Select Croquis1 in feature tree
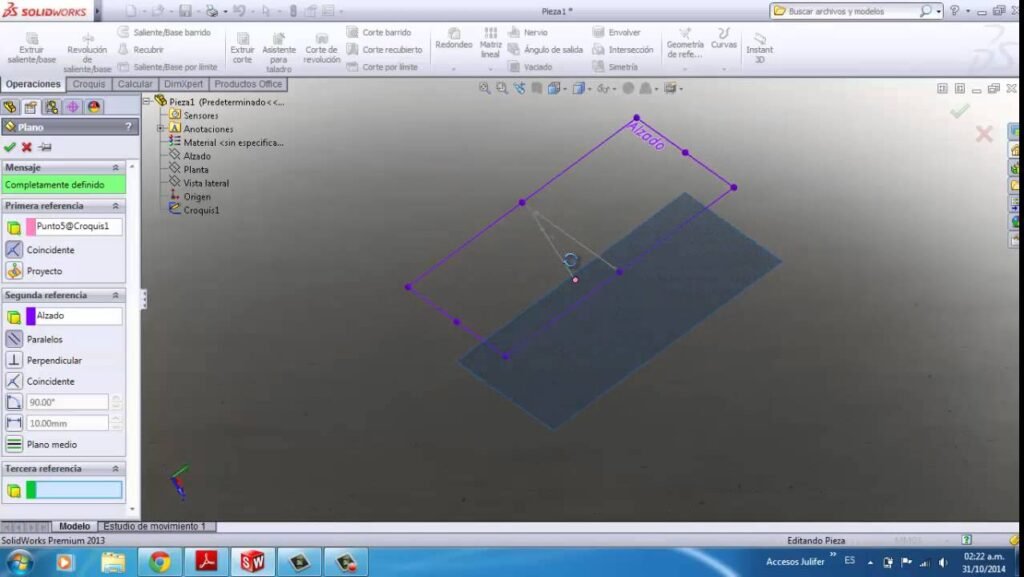The image size is (1024, 577). [201, 210]
